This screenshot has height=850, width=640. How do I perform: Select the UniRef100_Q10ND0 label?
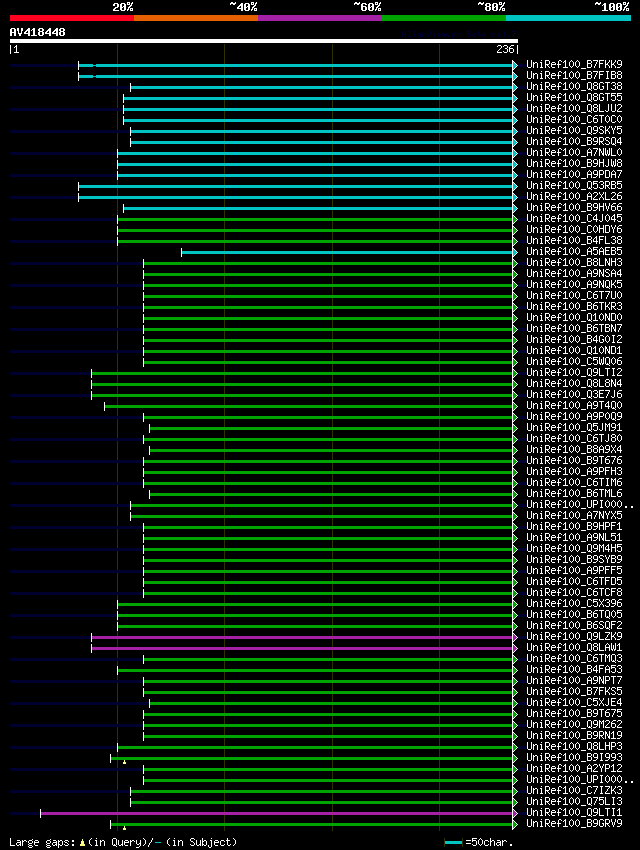point(574,318)
